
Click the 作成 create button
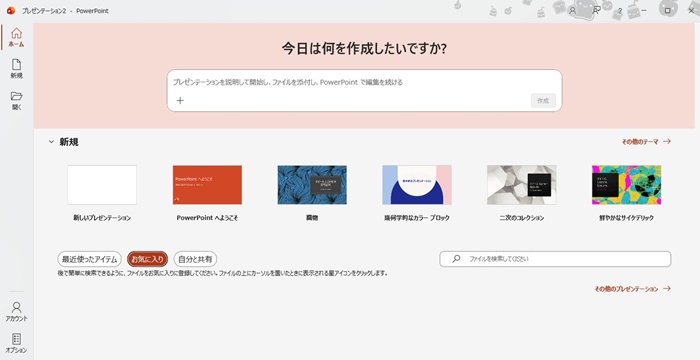[x=543, y=100]
